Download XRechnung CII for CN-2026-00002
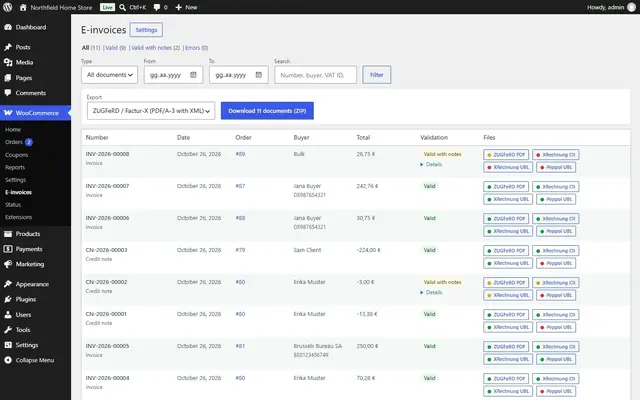The image size is (640, 400). click(x=556, y=282)
